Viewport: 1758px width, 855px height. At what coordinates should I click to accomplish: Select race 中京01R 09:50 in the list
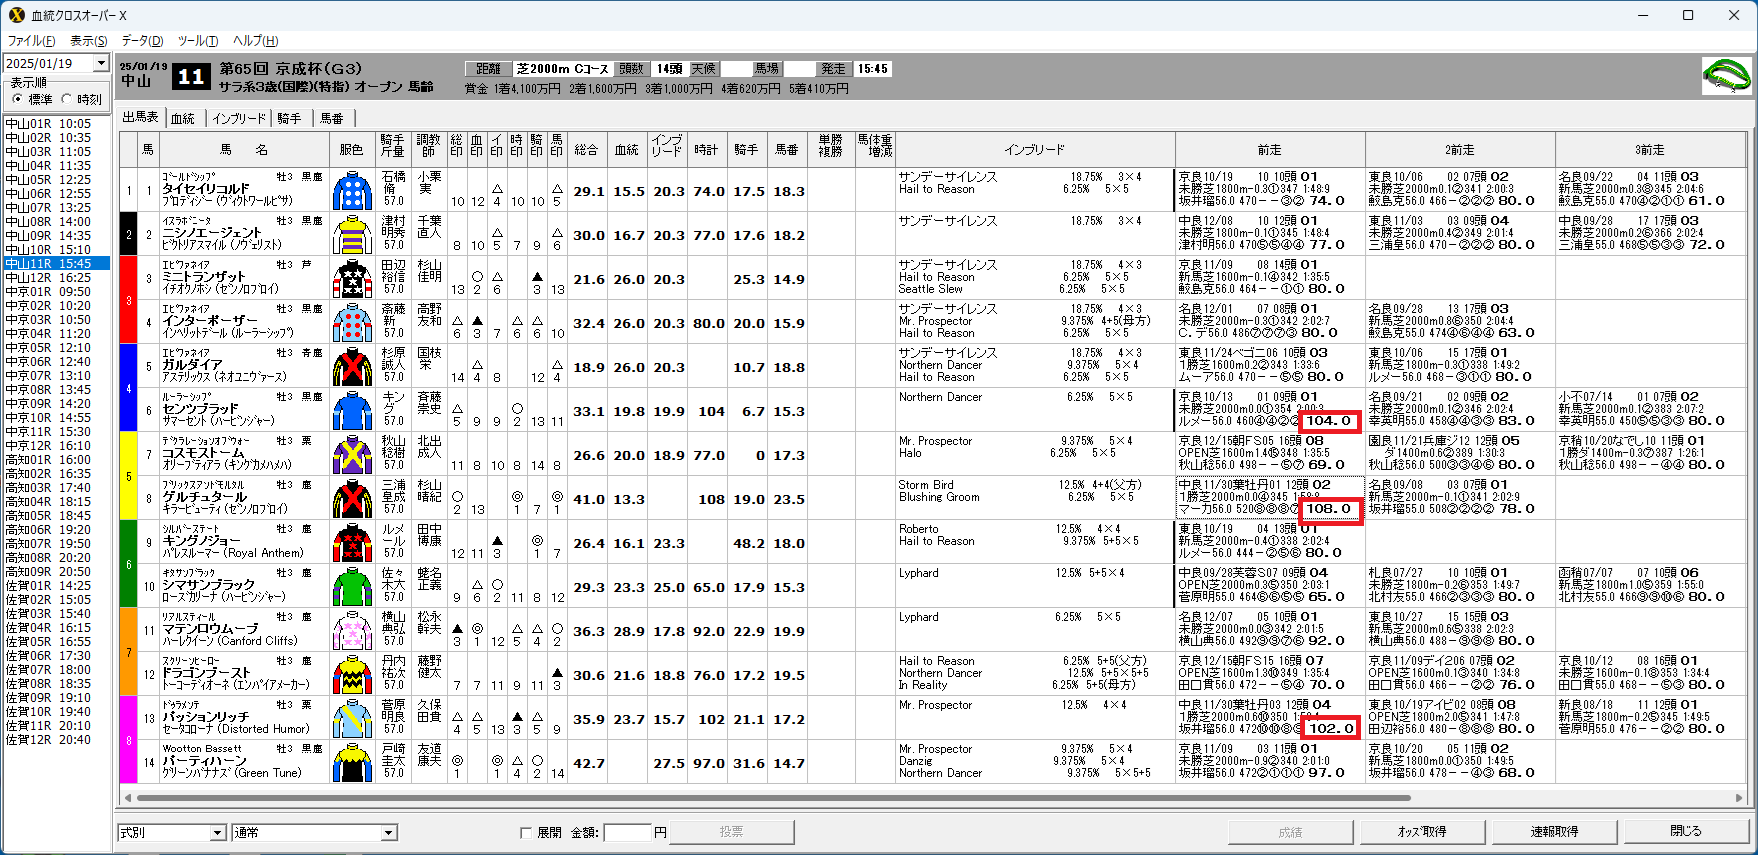tap(56, 292)
